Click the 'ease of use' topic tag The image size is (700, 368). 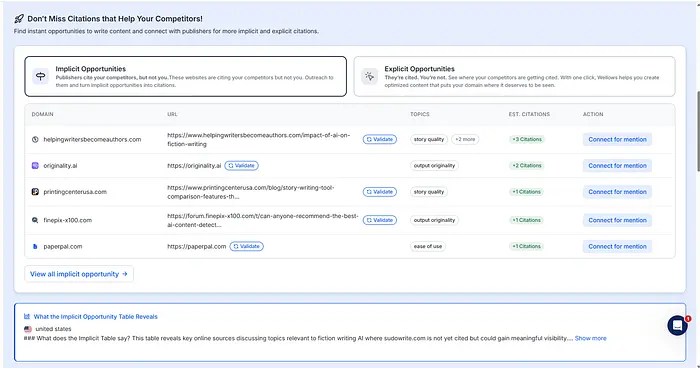pos(428,247)
